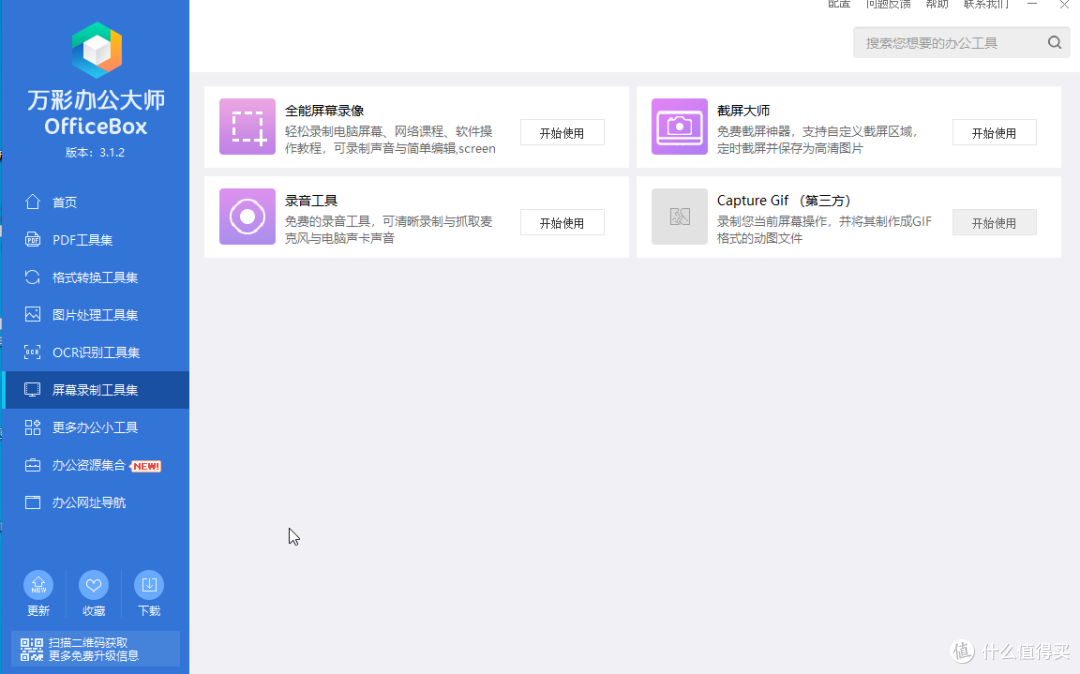Start using 录音工具 with 开始使用
1080x674 pixels.
click(x=562, y=223)
